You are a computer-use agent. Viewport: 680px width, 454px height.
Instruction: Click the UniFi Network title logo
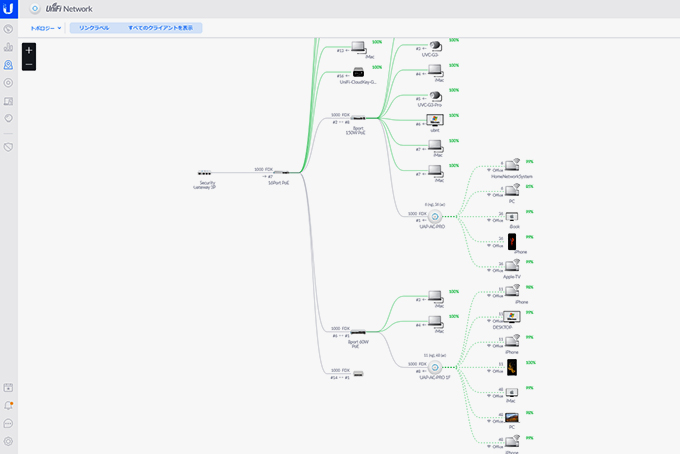[x=69, y=8]
